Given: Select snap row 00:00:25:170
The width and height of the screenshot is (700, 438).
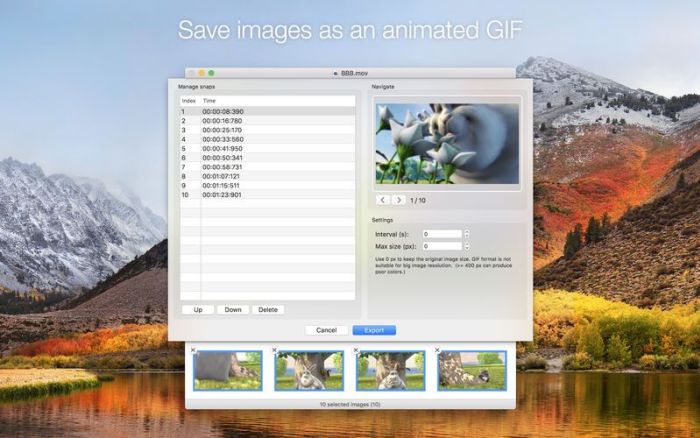Looking at the screenshot, I should (267, 130).
